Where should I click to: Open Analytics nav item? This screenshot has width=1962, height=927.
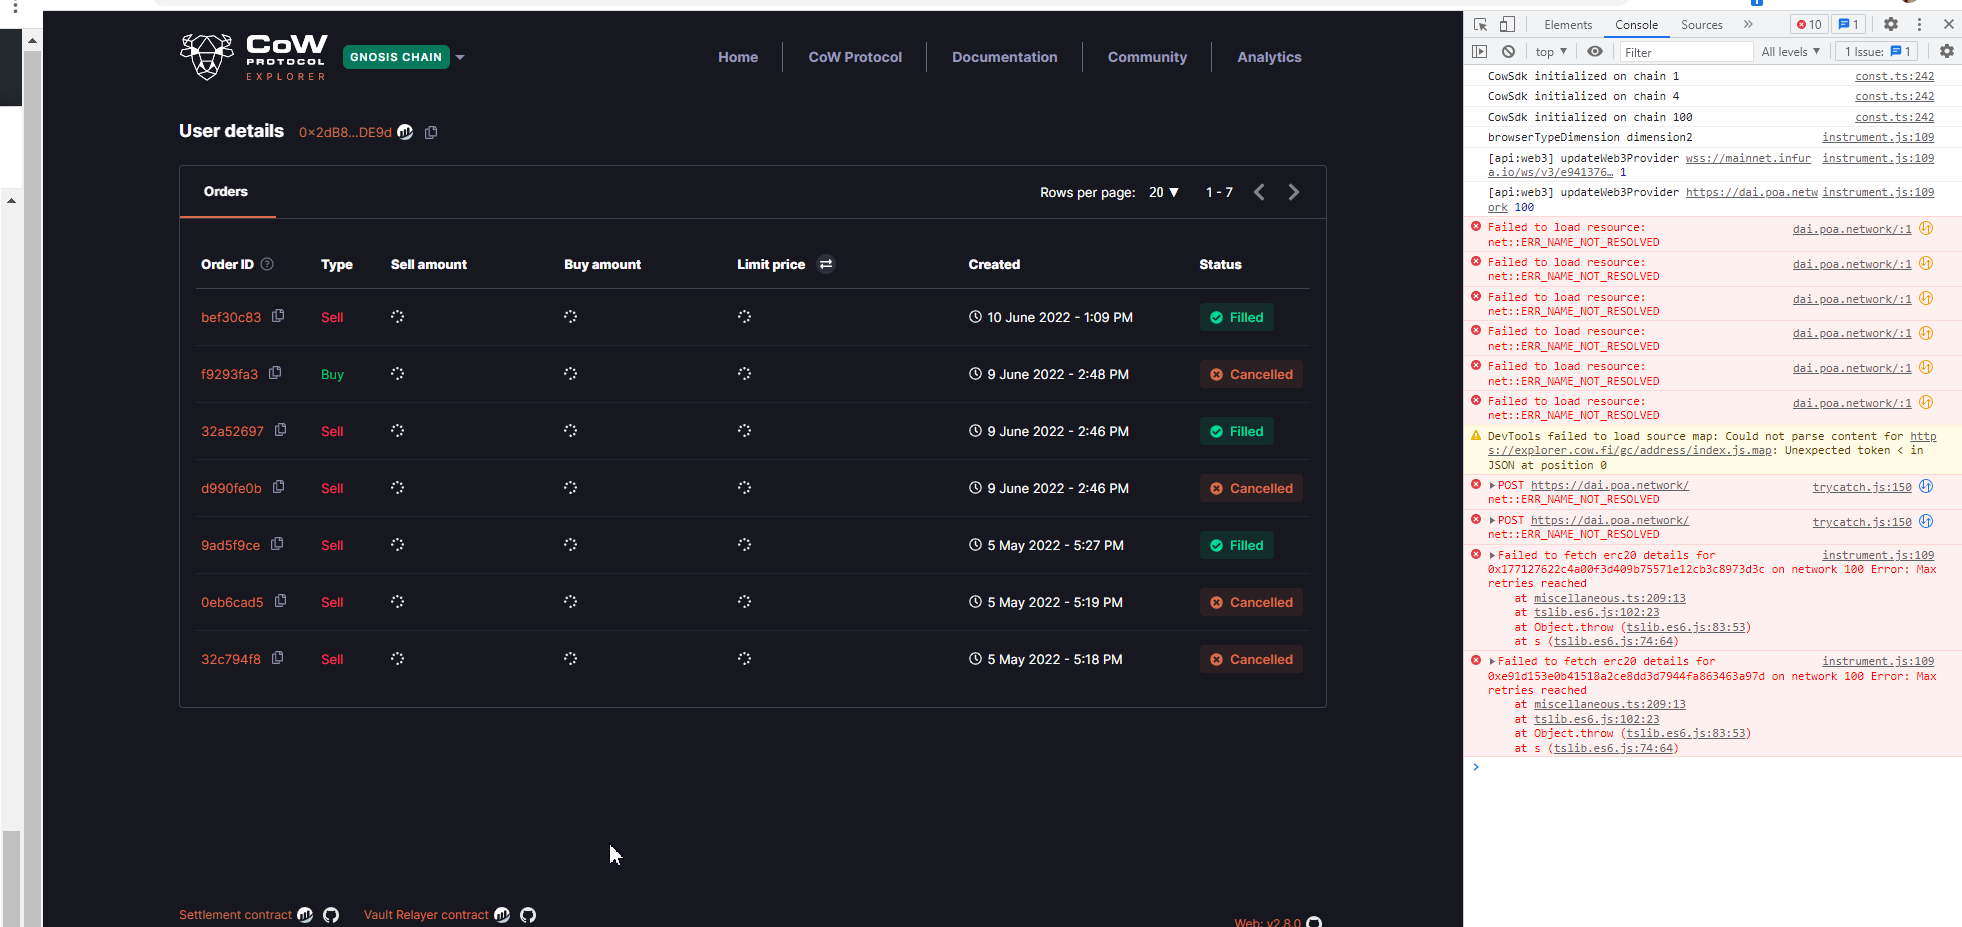1269,57
